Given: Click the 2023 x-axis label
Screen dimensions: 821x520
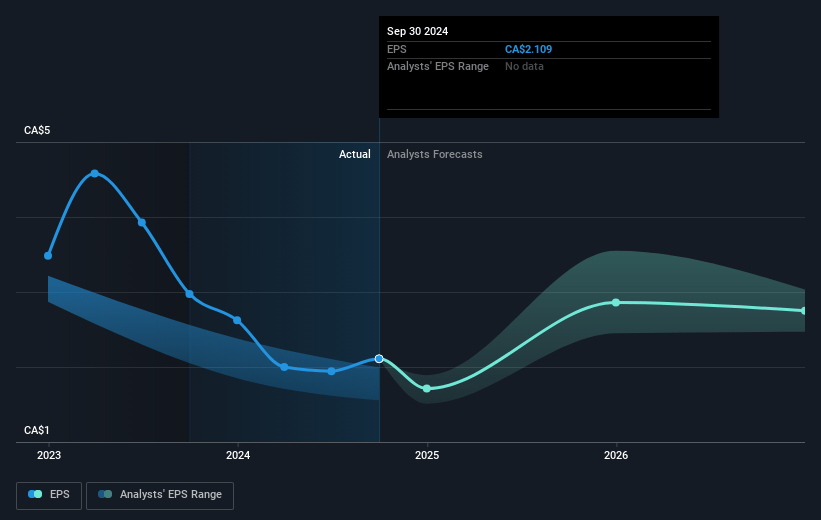Looking at the screenshot, I should [x=49, y=456].
